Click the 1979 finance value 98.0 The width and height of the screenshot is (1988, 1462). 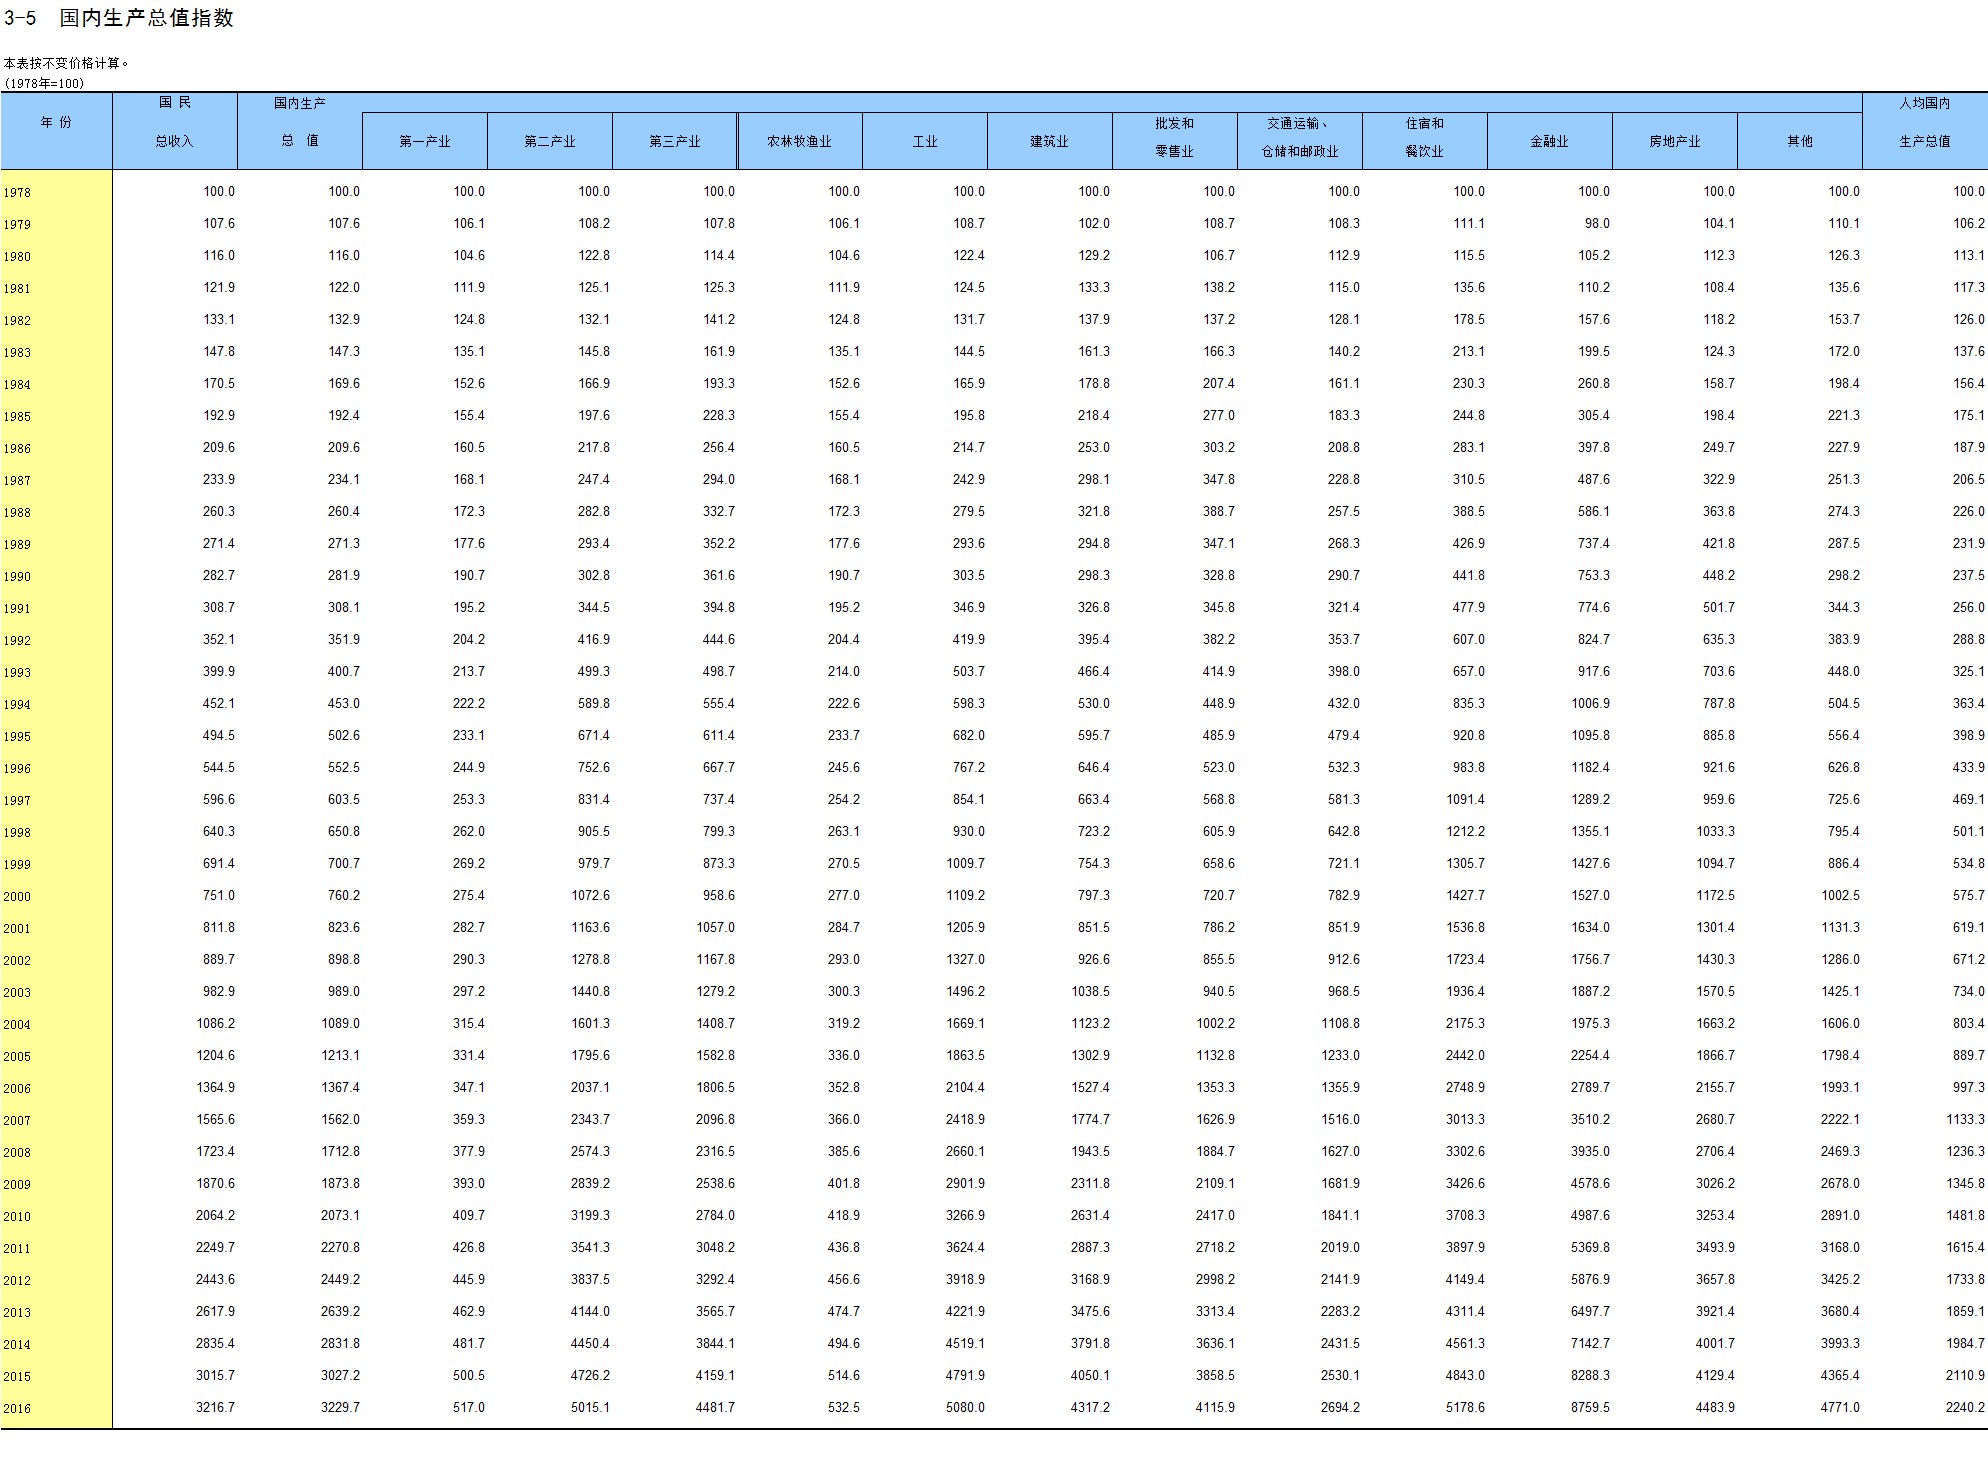pos(1597,223)
